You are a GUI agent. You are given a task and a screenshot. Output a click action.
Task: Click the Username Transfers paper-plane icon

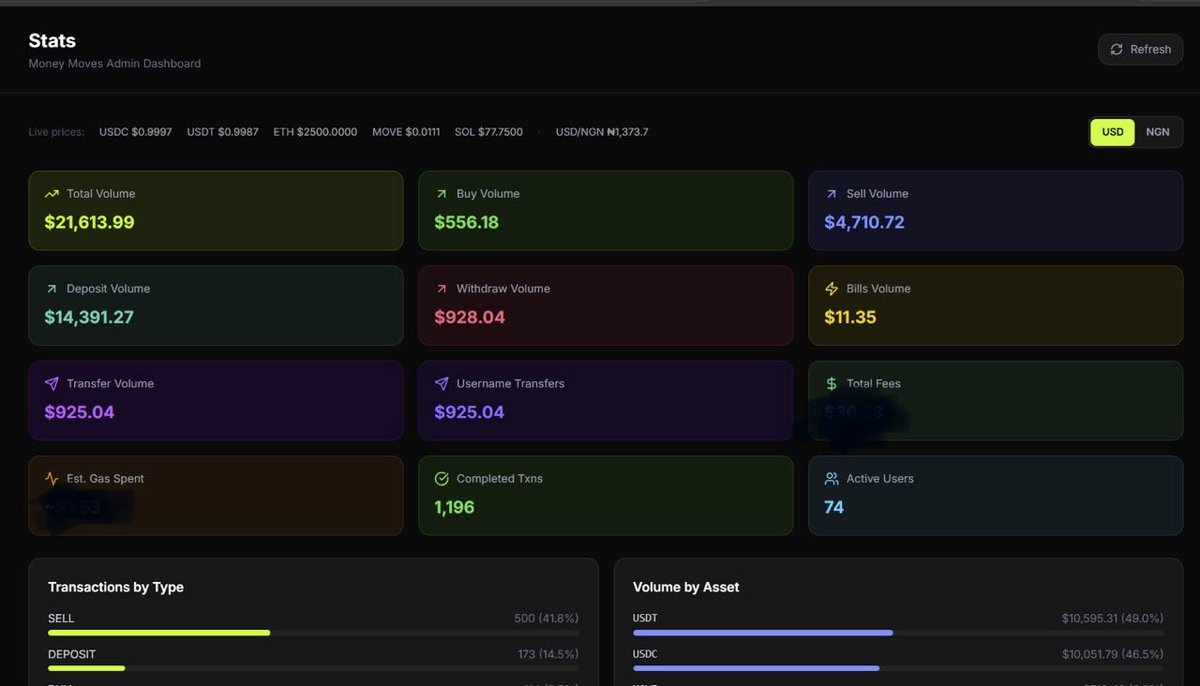point(441,384)
